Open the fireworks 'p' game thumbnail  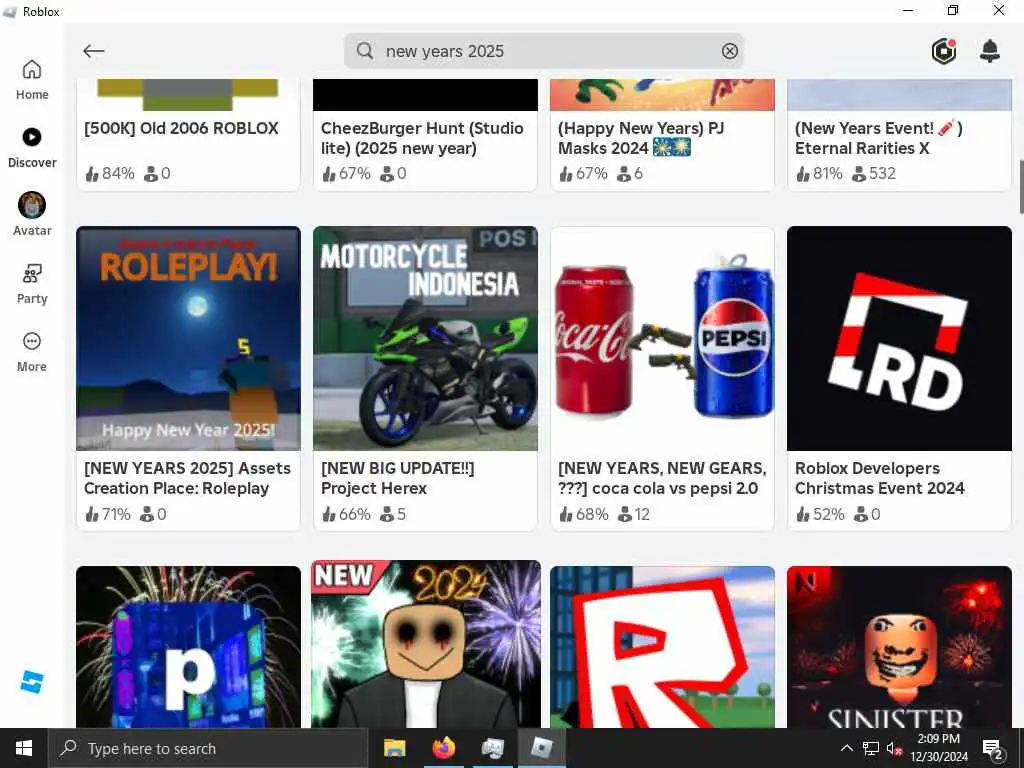(x=189, y=647)
